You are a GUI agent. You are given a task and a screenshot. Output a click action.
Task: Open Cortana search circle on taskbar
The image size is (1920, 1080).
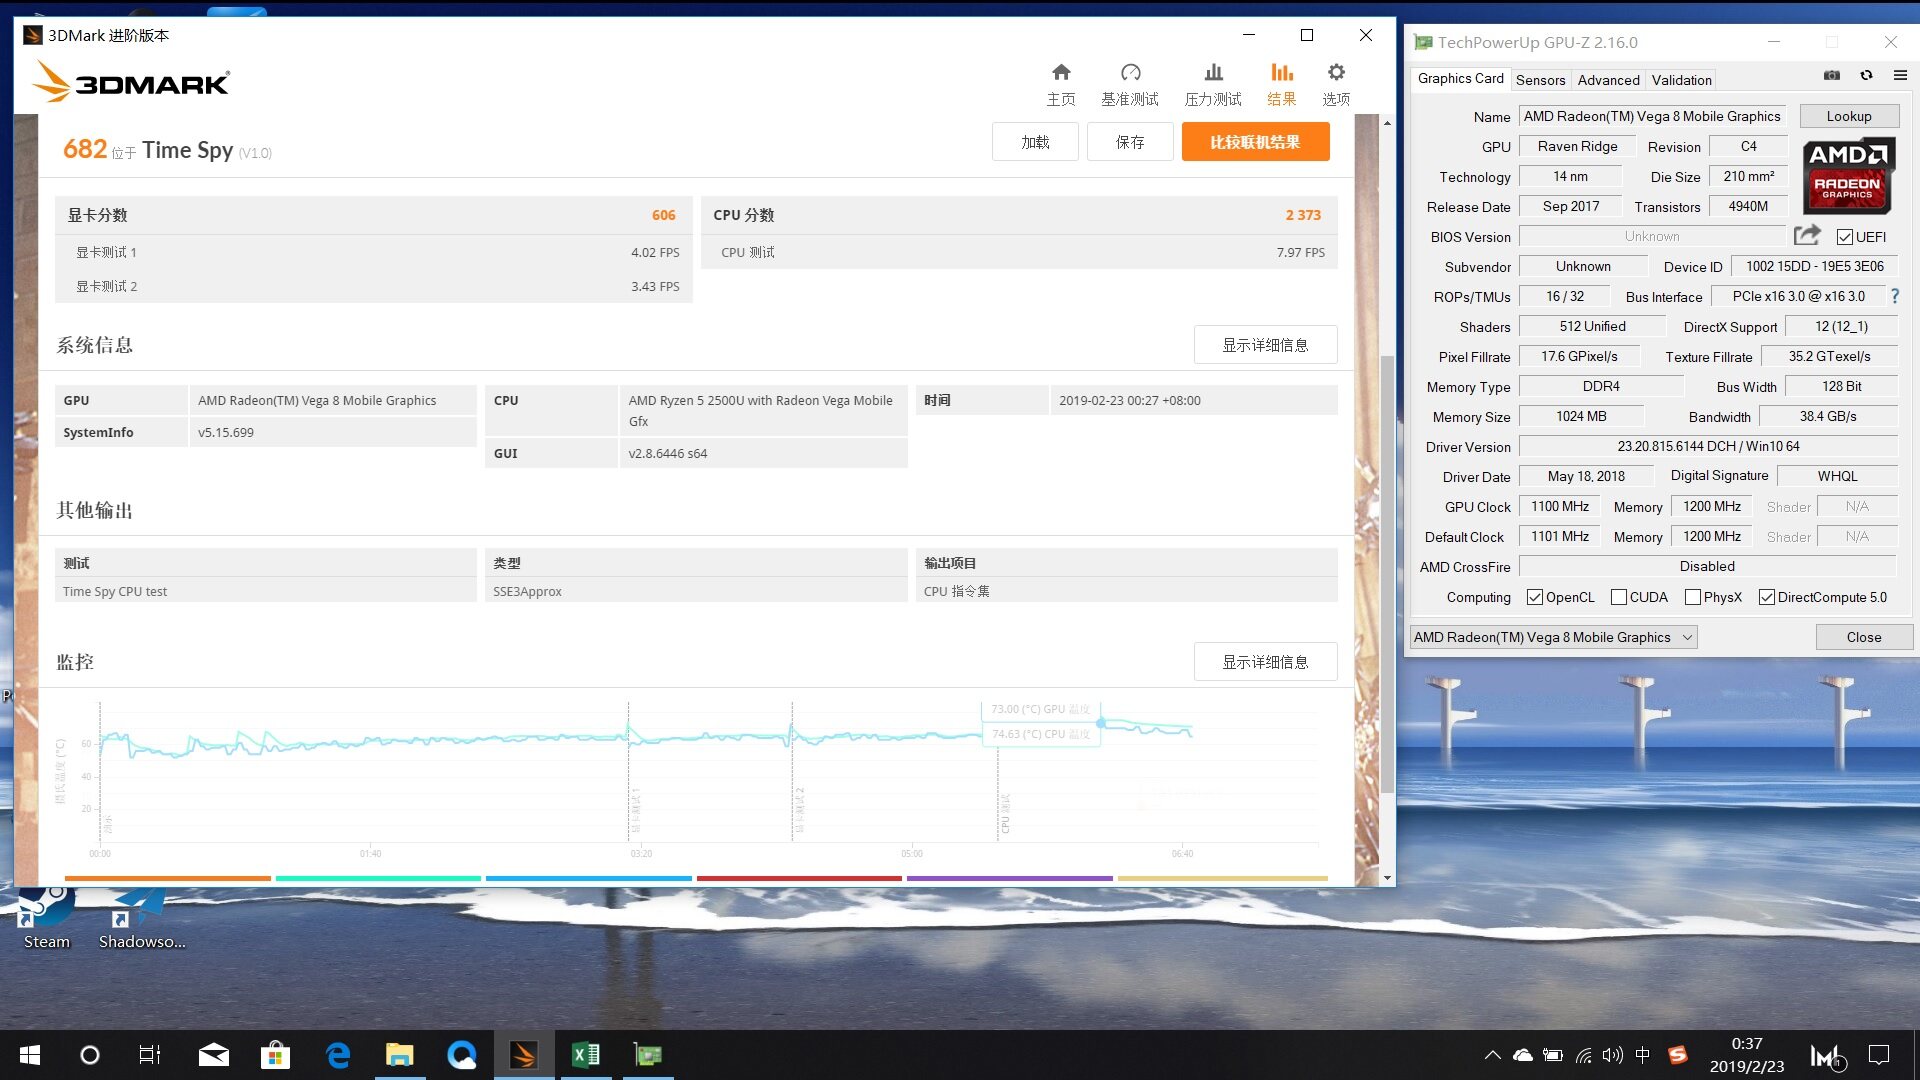[89, 1055]
